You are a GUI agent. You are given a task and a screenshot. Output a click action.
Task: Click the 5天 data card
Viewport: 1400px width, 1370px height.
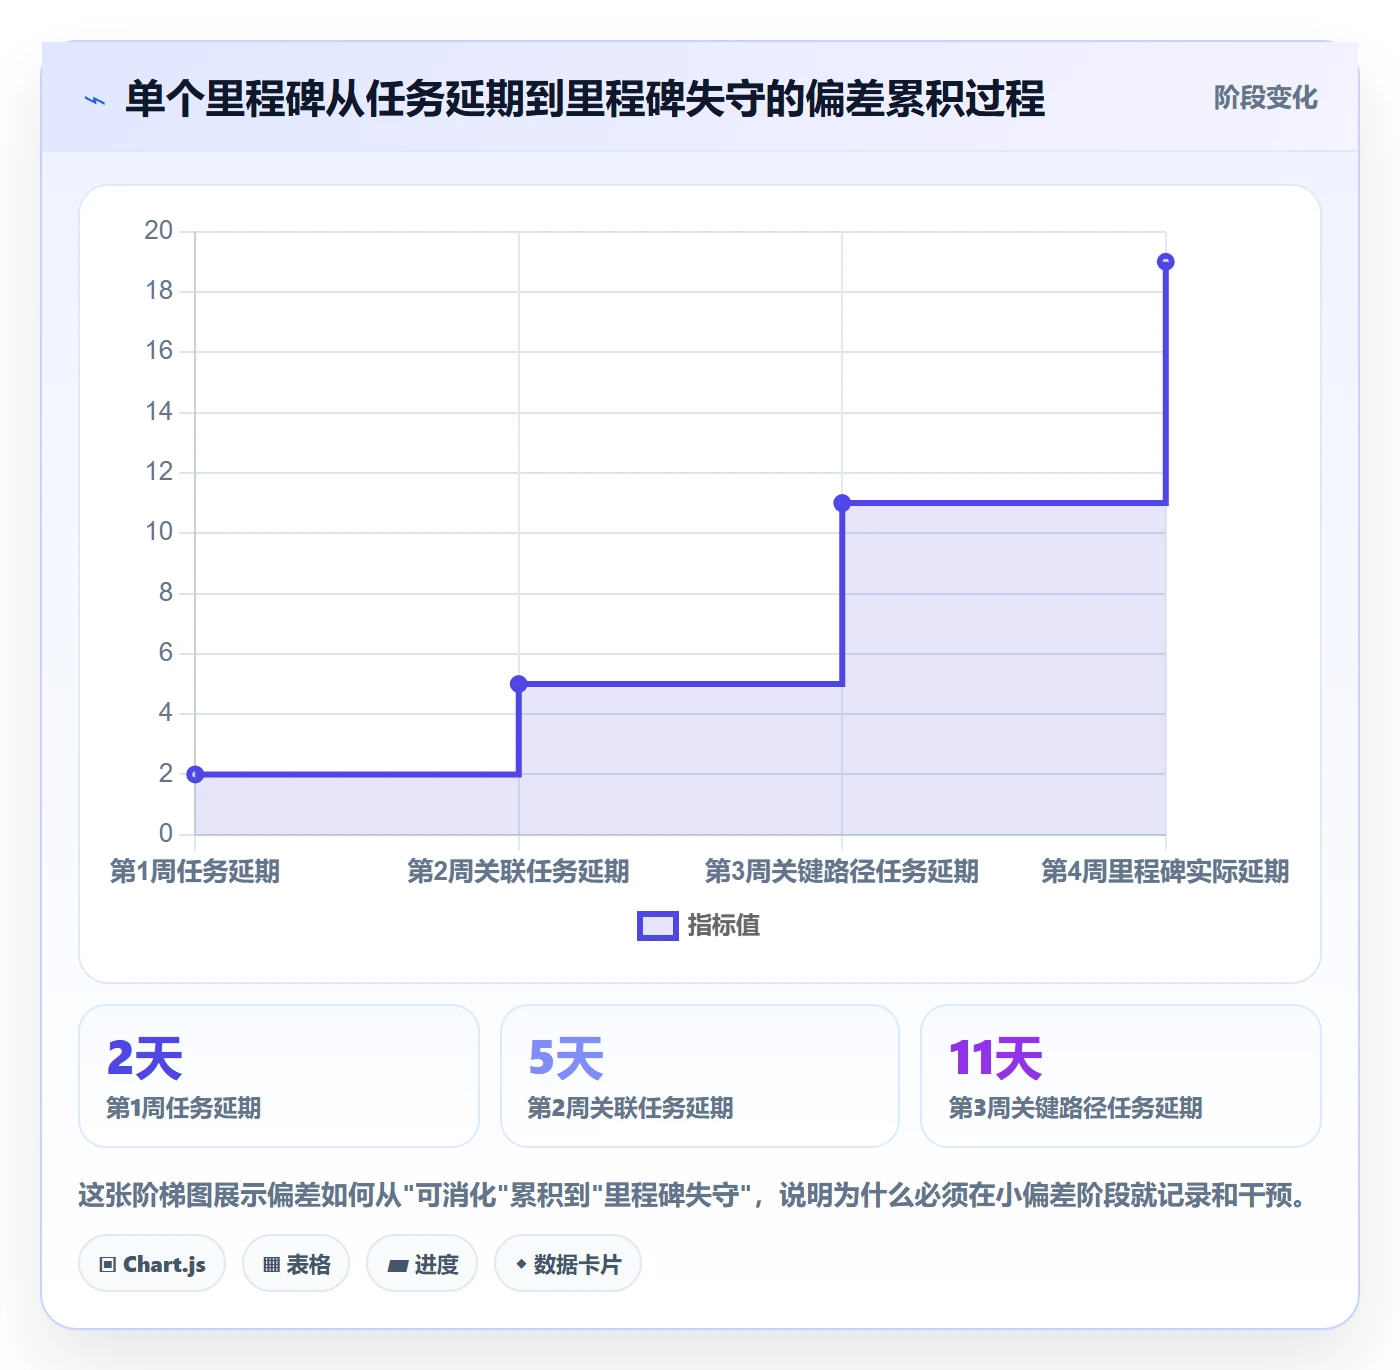[700, 1076]
